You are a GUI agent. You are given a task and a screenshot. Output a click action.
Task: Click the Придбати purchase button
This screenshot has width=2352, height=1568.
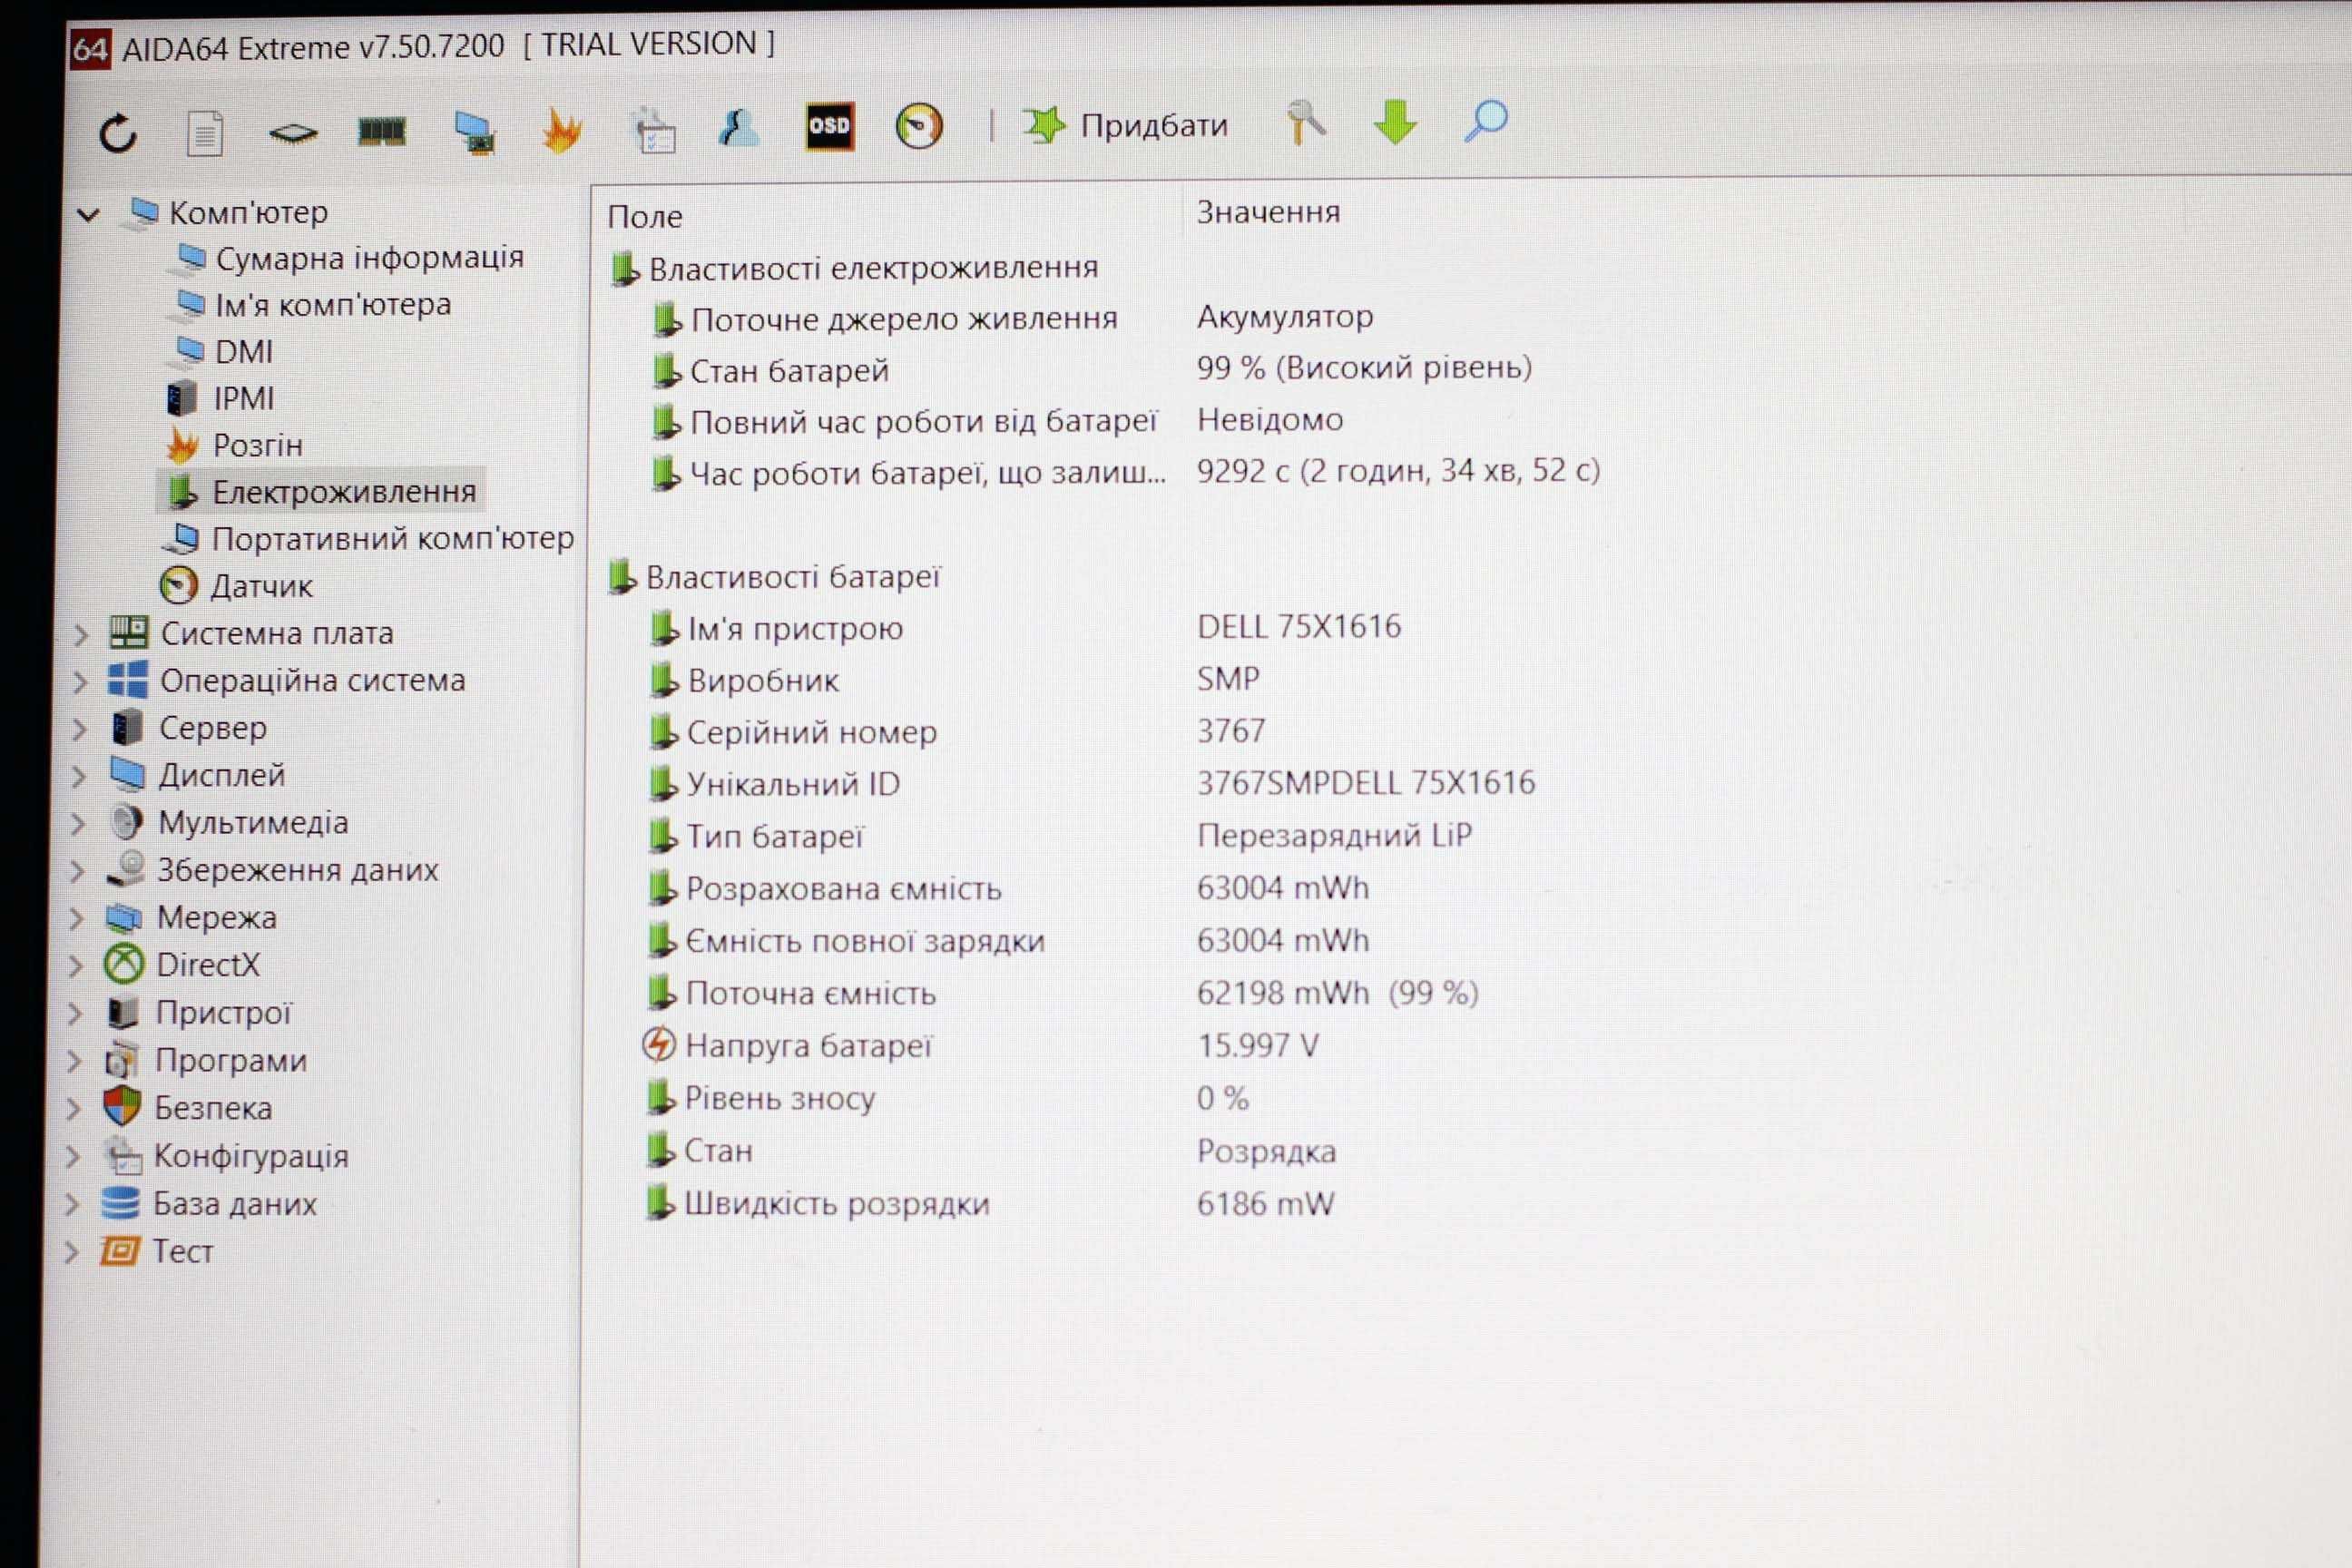pos(1124,125)
